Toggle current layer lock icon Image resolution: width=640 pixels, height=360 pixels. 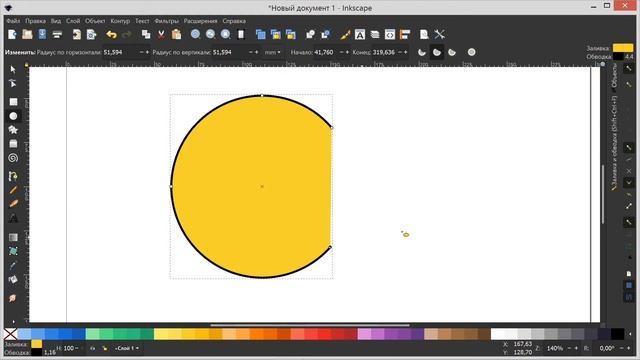[105, 348]
